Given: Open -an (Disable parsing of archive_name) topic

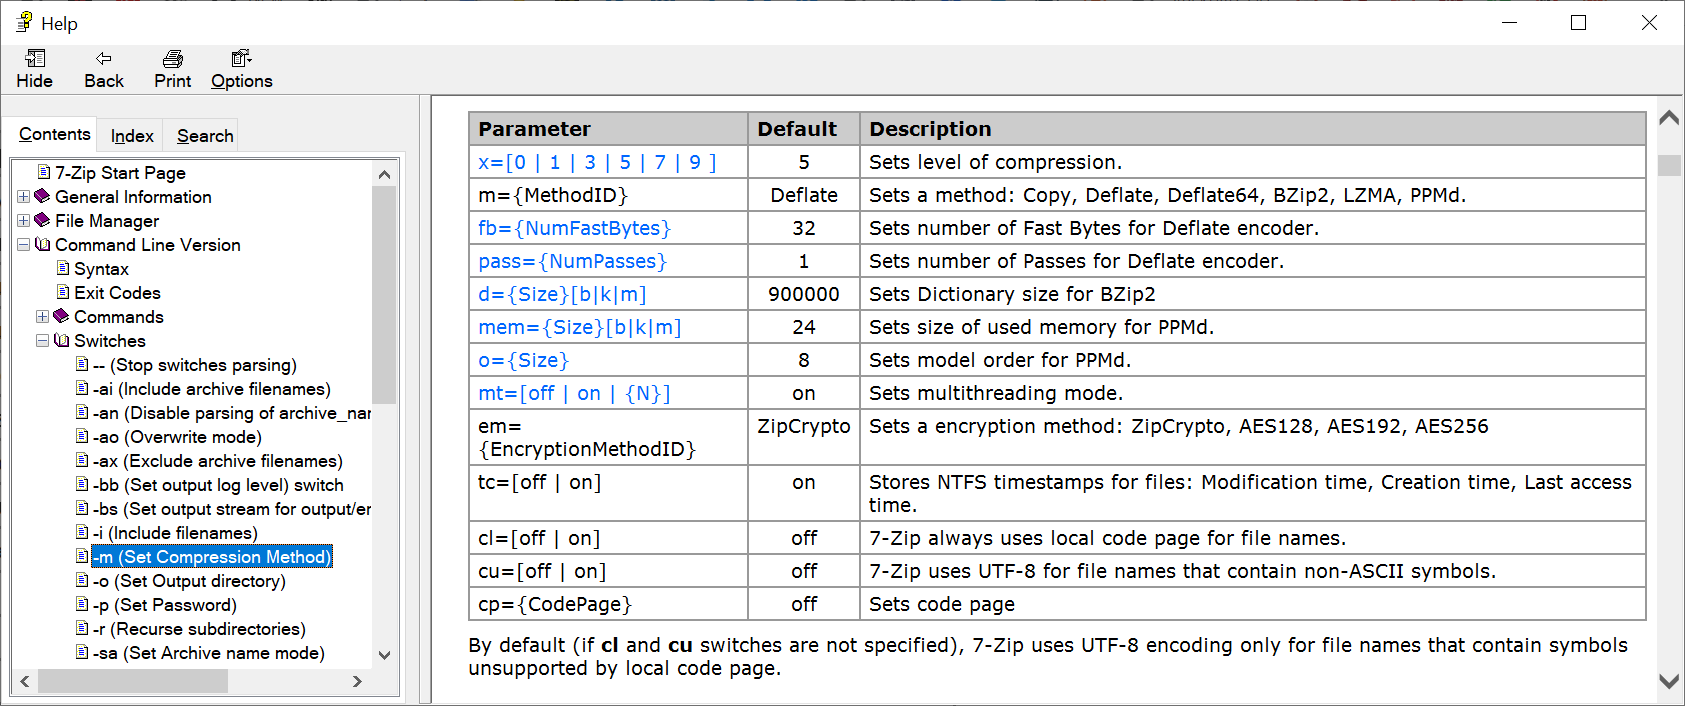Looking at the screenshot, I should pos(232,413).
